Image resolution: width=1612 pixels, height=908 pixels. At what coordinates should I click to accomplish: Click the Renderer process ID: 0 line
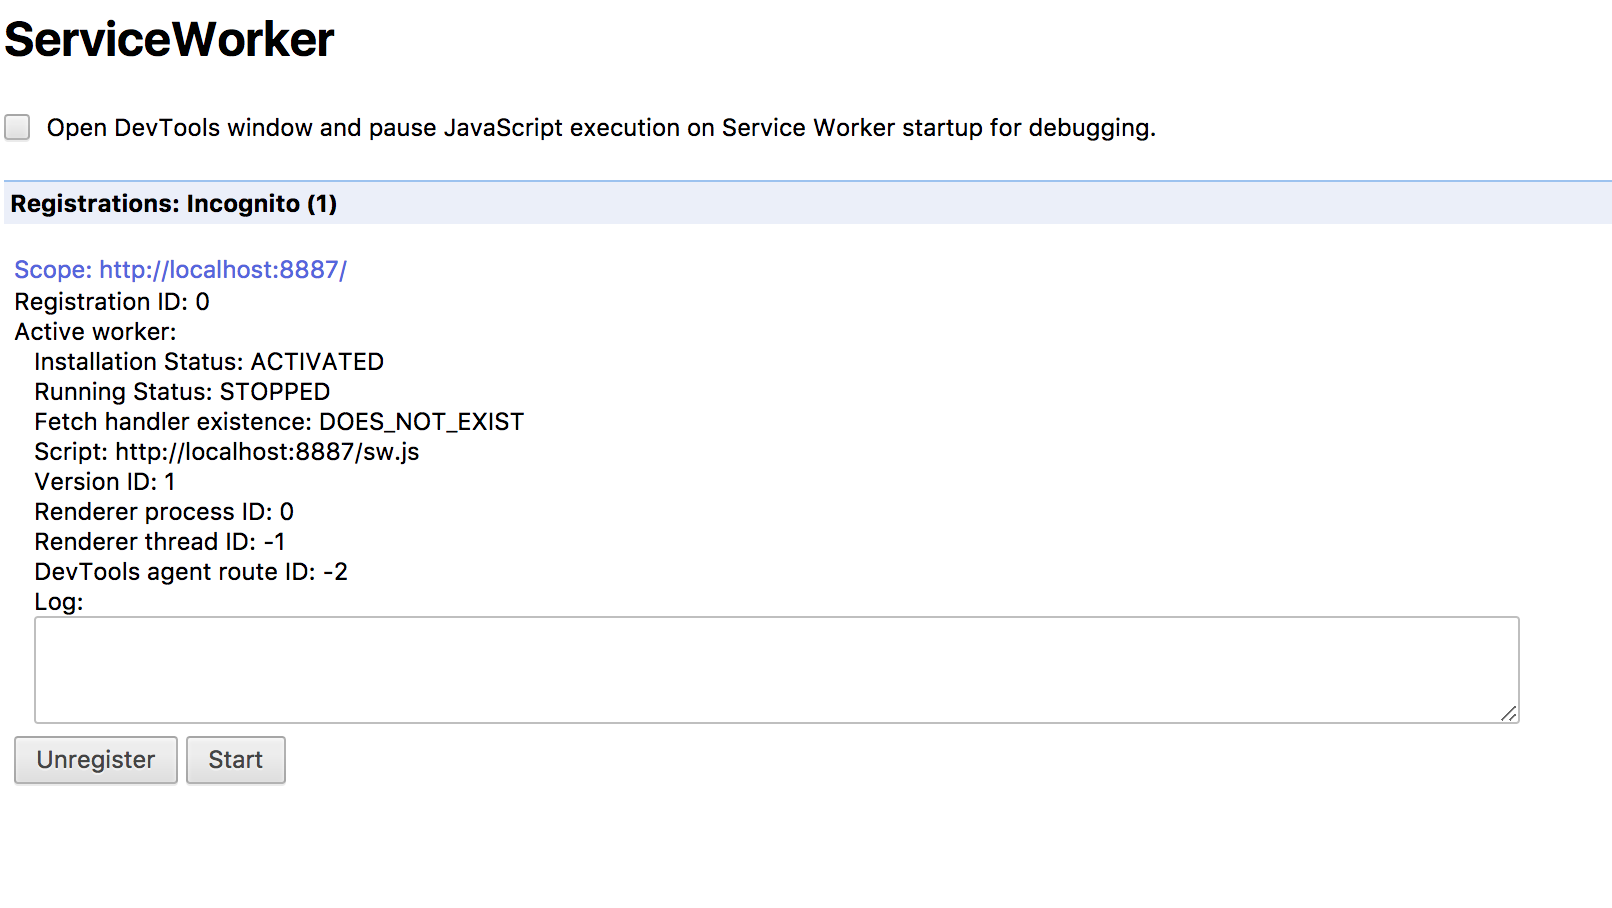click(x=164, y=512)
